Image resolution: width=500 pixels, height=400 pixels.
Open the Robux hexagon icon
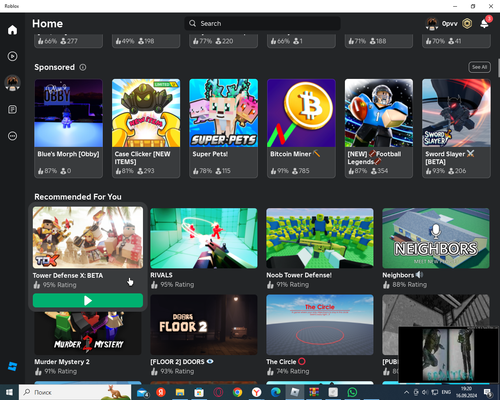[x=467, y=24]
